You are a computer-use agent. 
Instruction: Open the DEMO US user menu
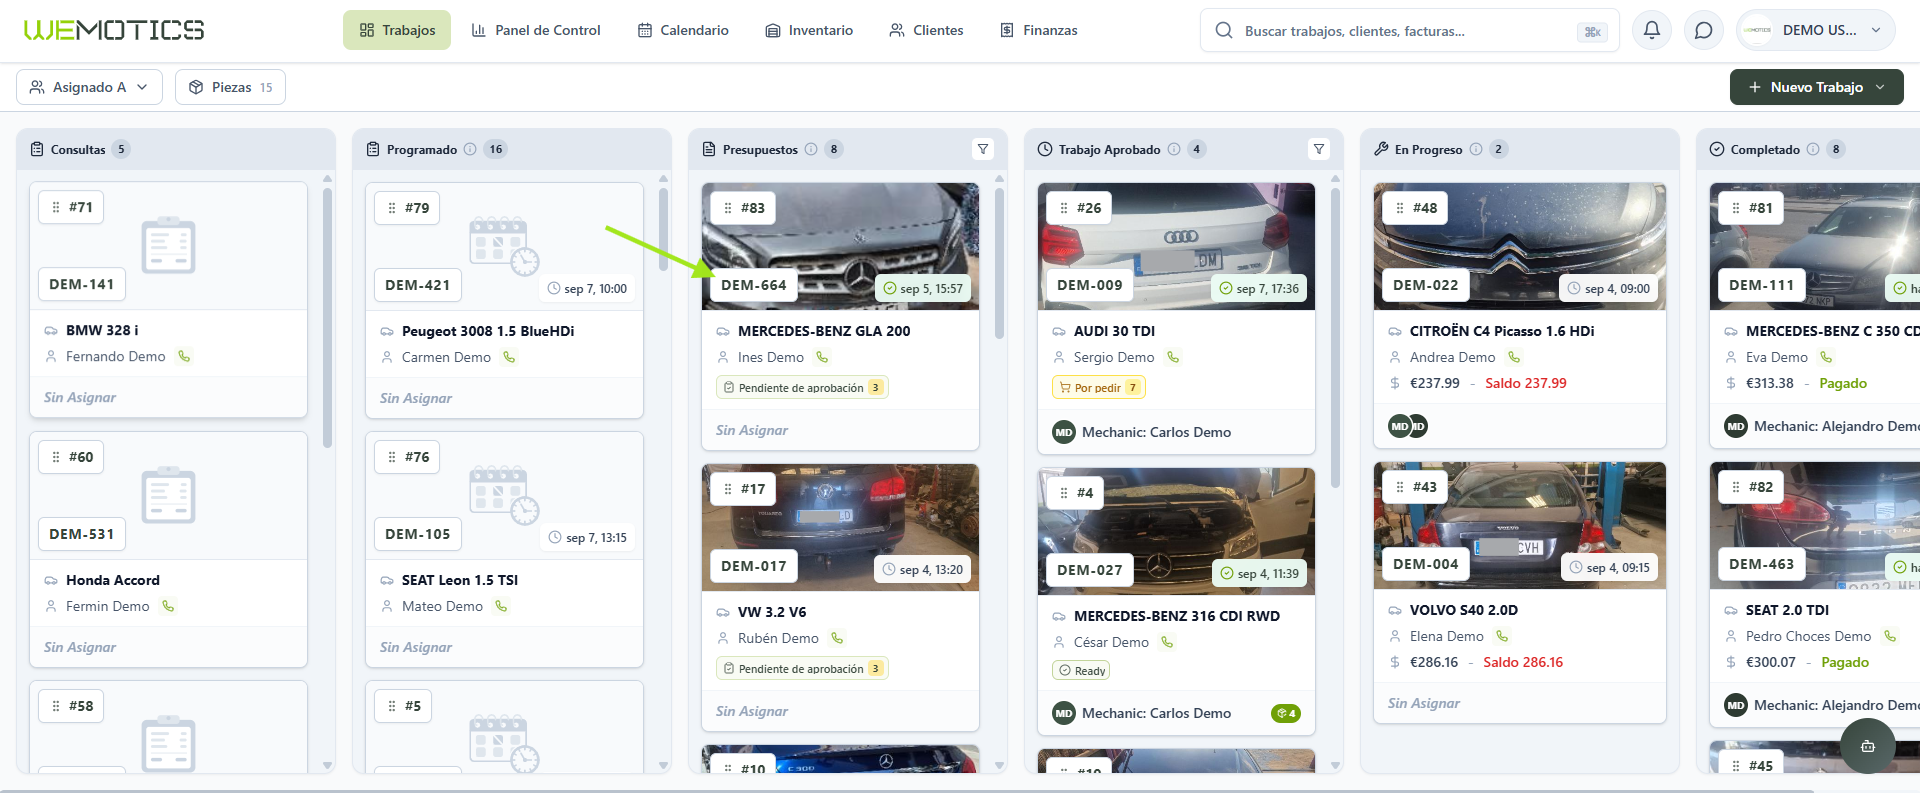(1815, 30)
